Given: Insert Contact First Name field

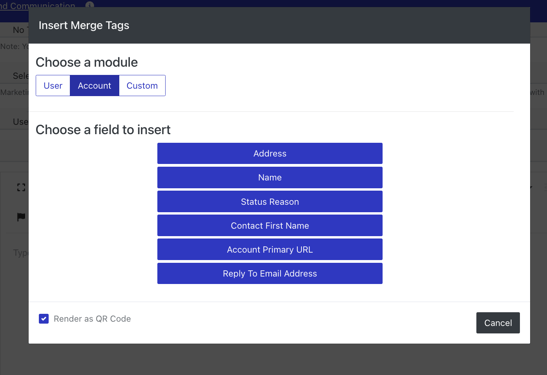Looking at the screenshot, I should 270,226.
